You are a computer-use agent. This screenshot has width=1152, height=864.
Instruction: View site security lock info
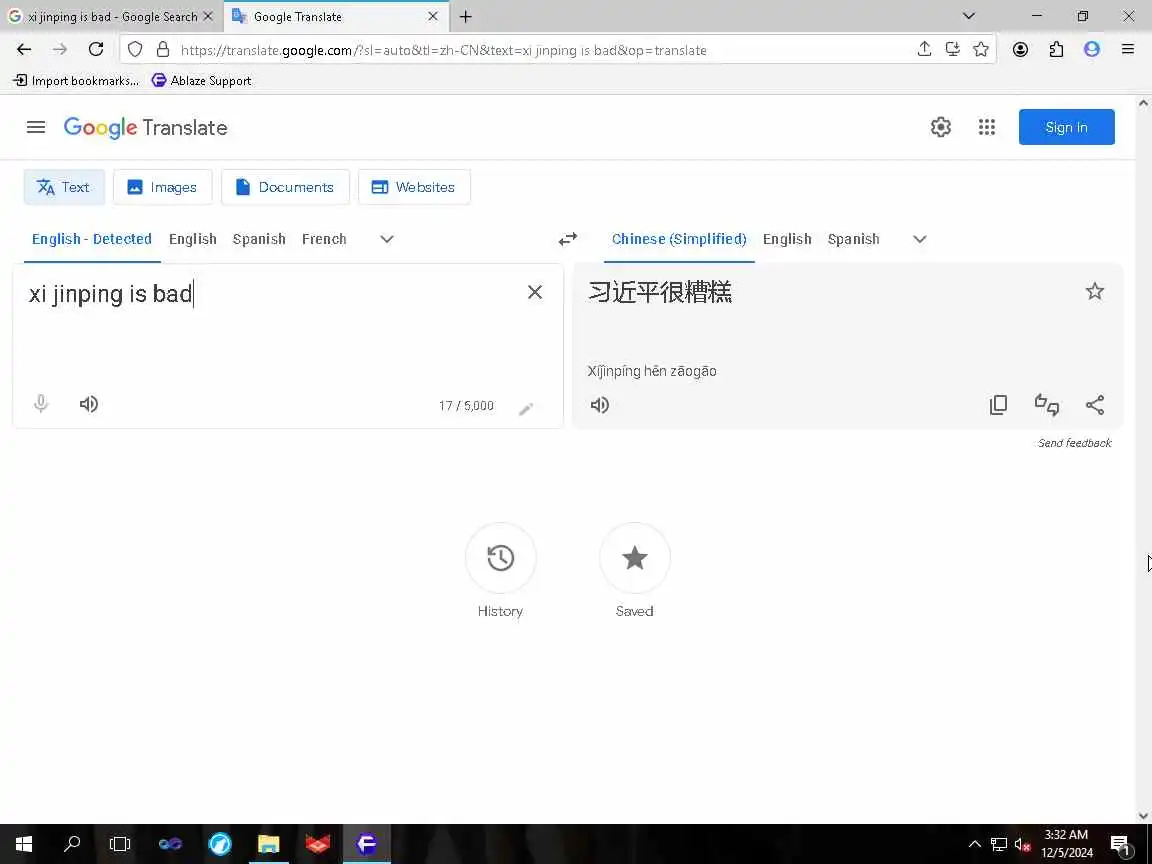(x=162, y=49)
